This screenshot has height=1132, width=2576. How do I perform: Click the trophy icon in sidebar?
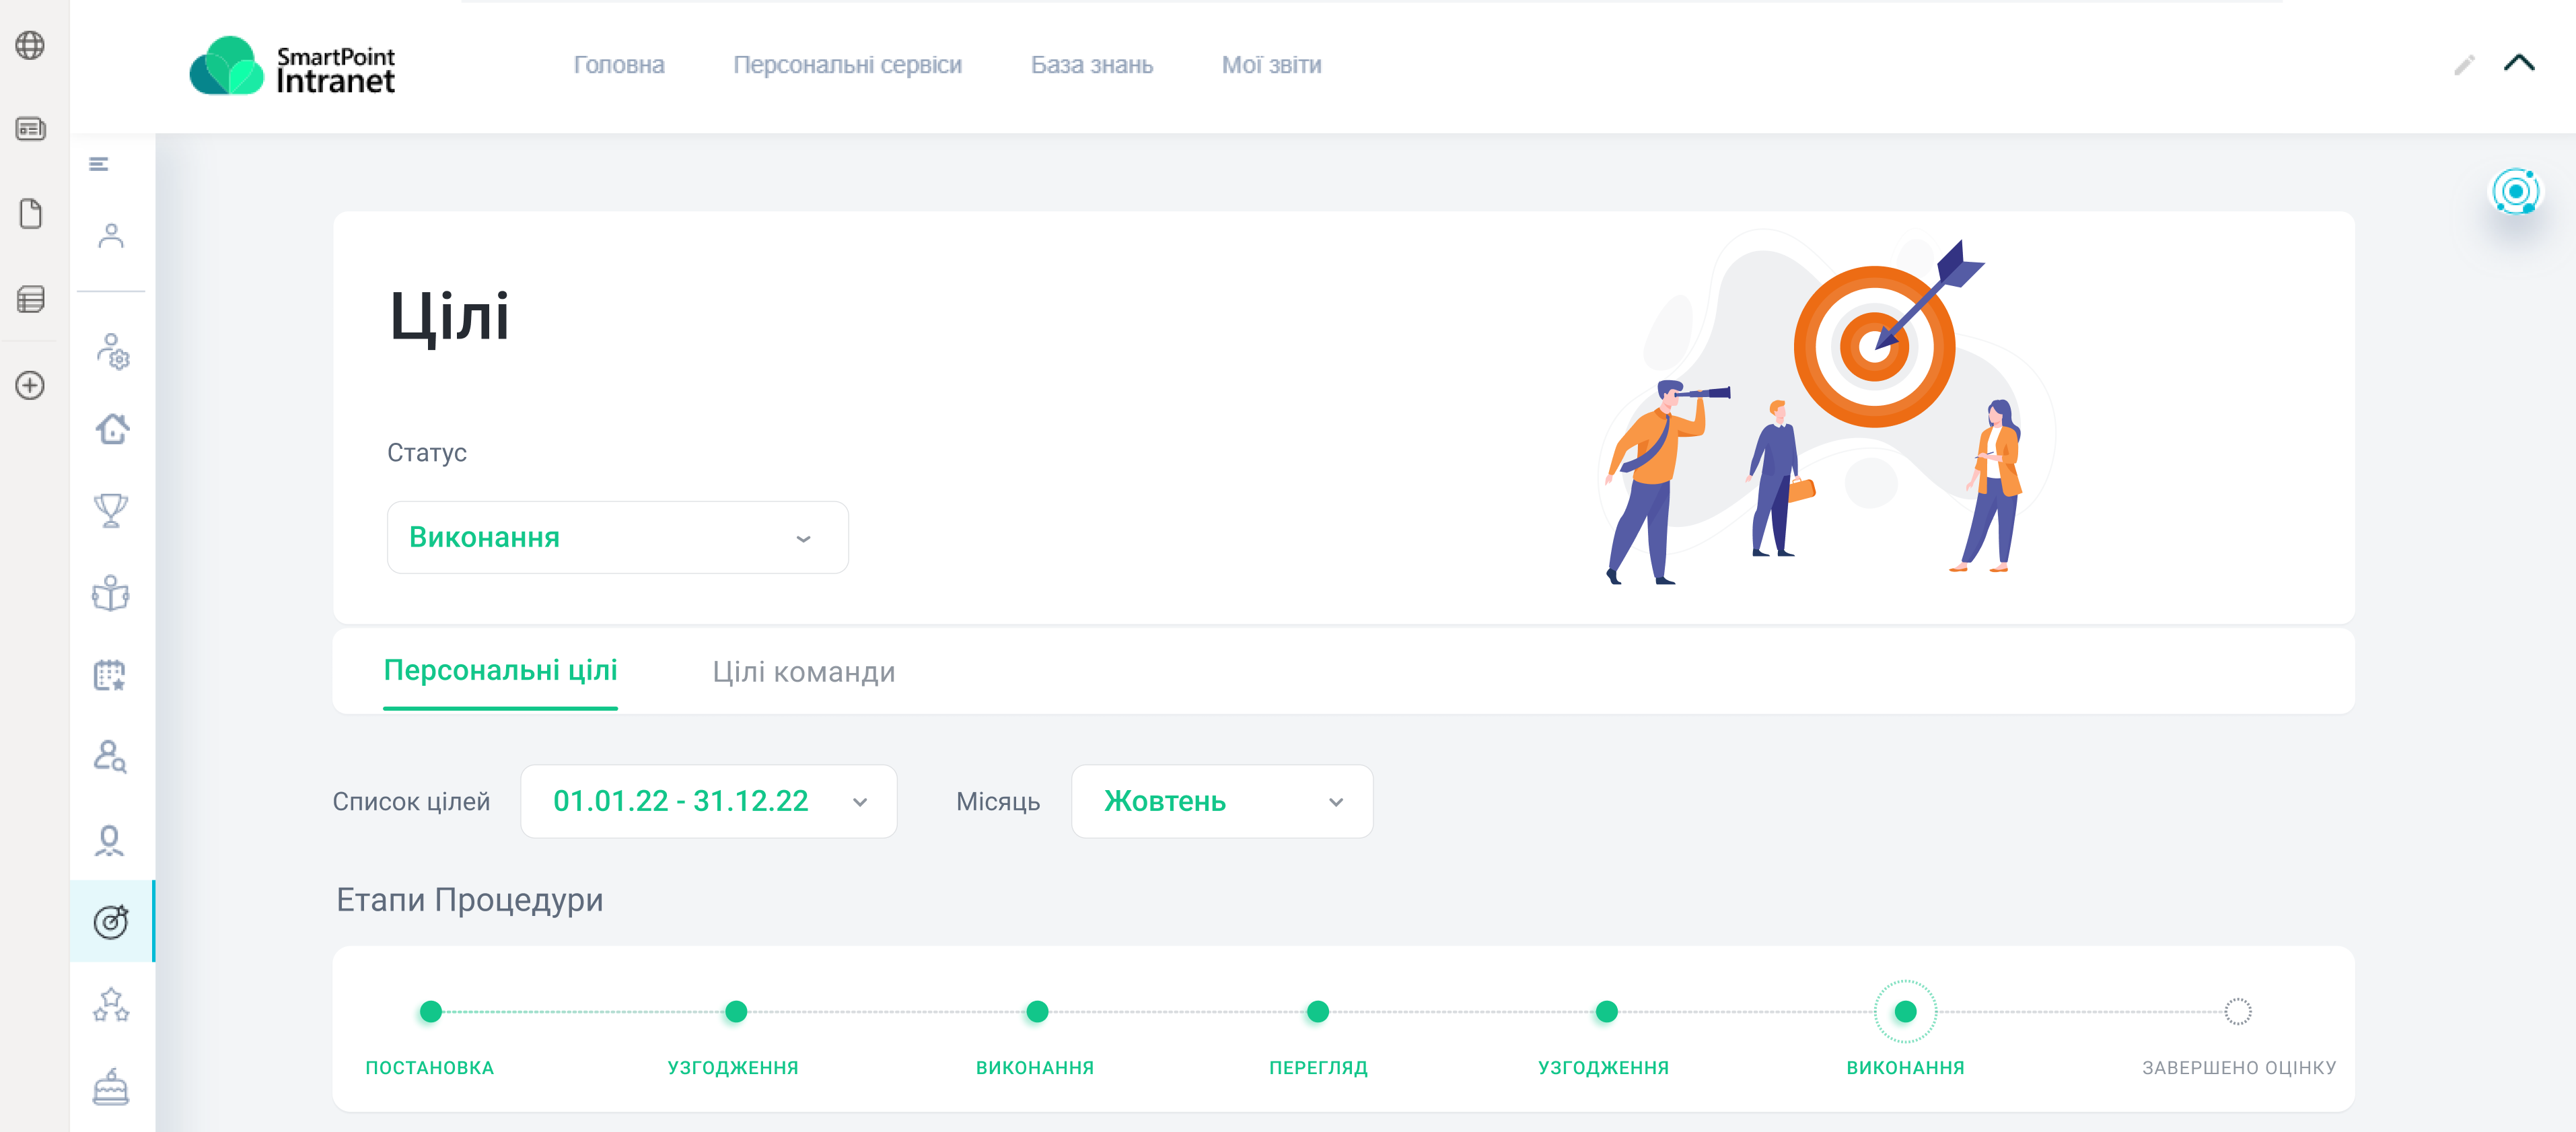pyautogui.click(x=111, y=510)
